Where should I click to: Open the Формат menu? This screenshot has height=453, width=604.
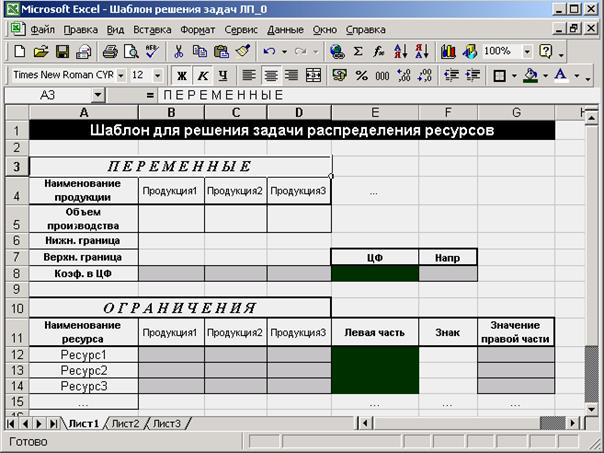point(198,30)
